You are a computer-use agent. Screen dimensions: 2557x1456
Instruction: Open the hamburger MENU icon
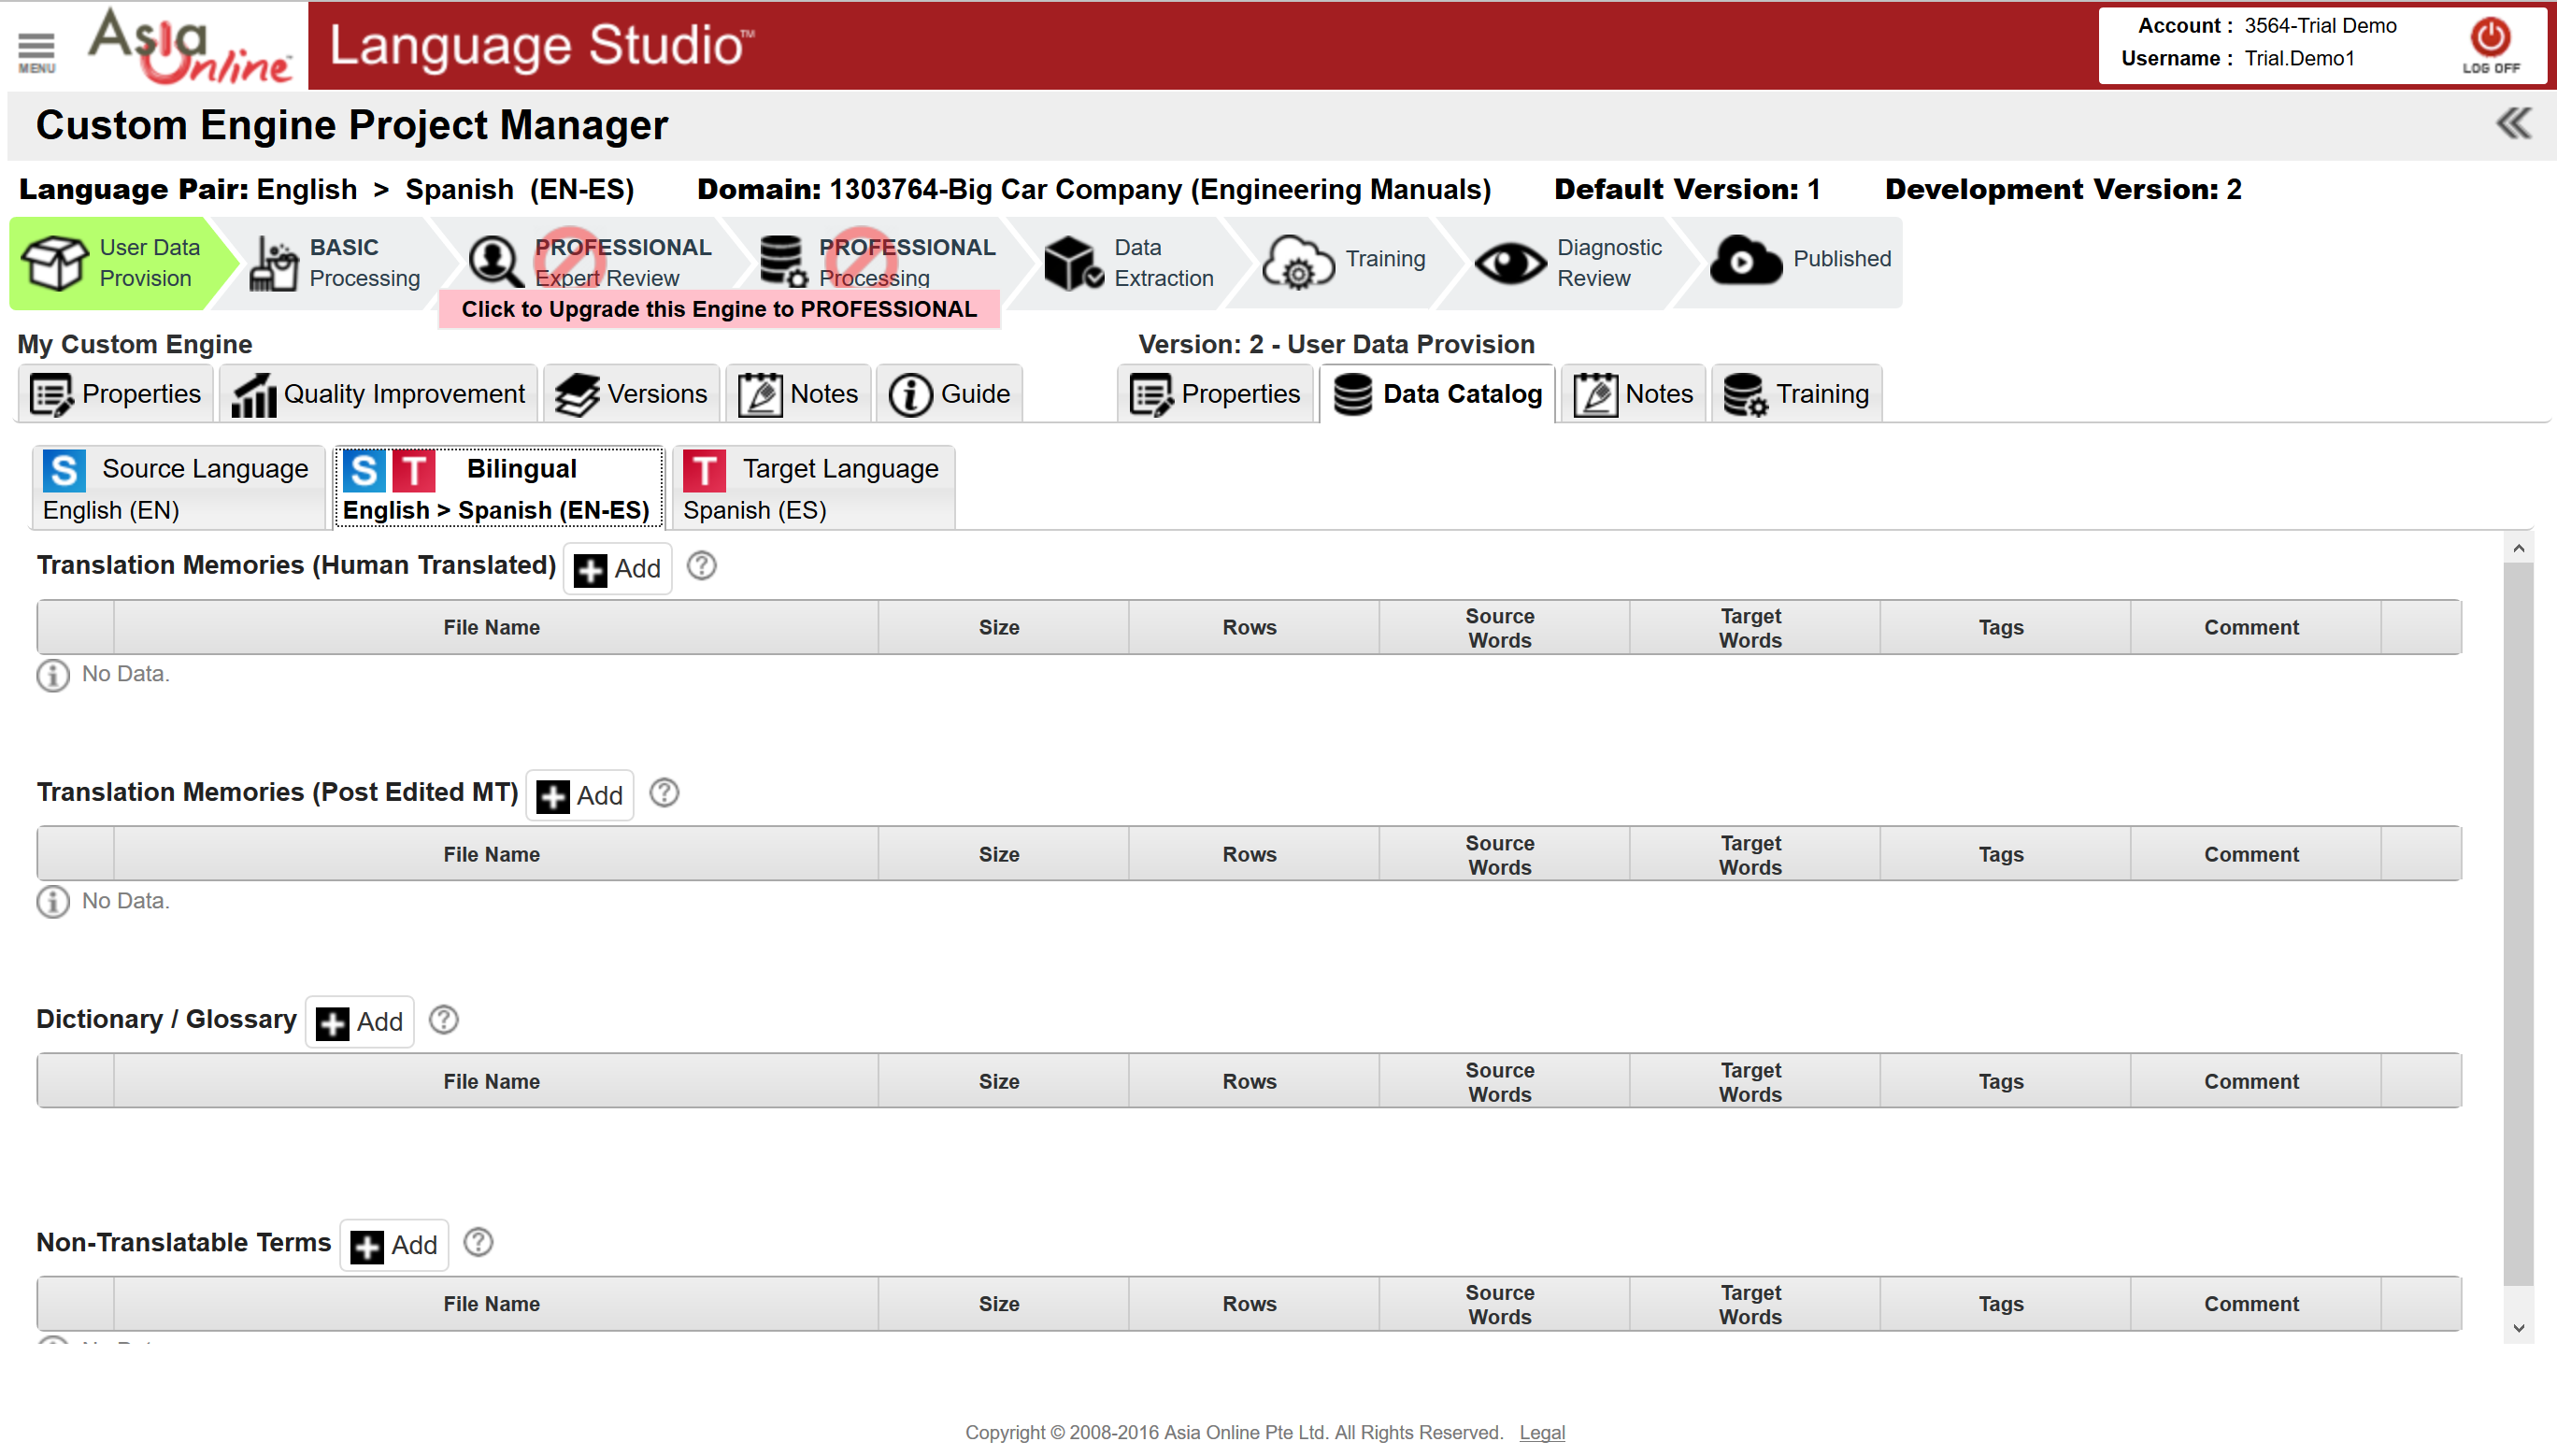pyautogui.click(x=36, y=50)
